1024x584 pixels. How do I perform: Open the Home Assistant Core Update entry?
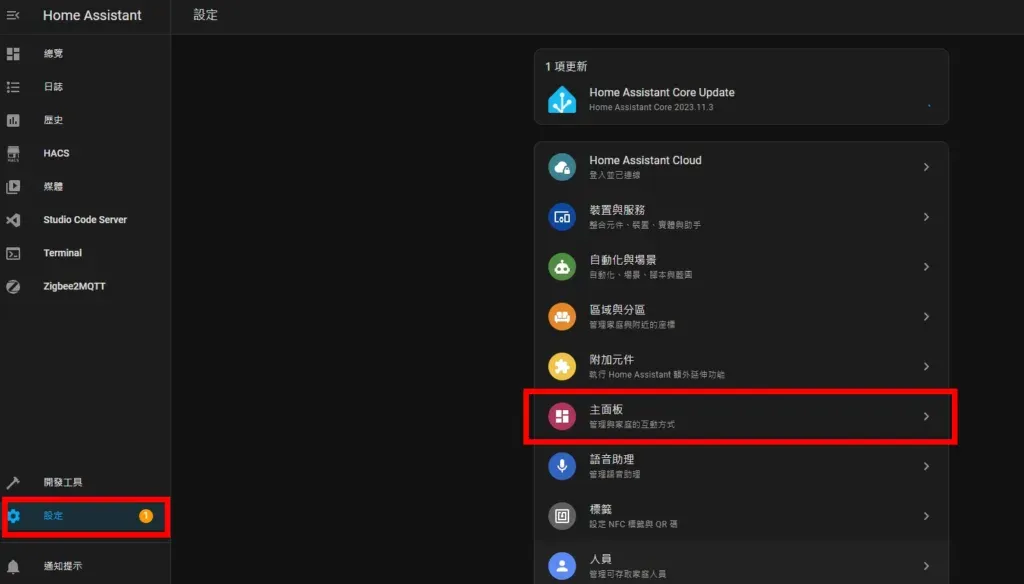[x=740, y=99]
